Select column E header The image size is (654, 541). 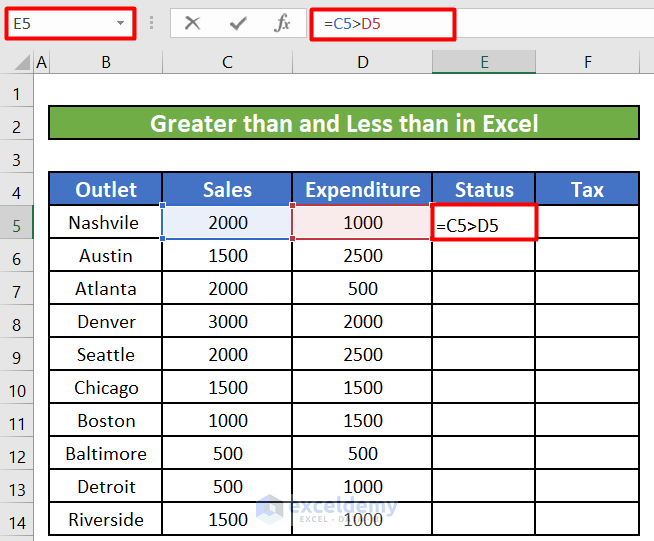(484, 62)
